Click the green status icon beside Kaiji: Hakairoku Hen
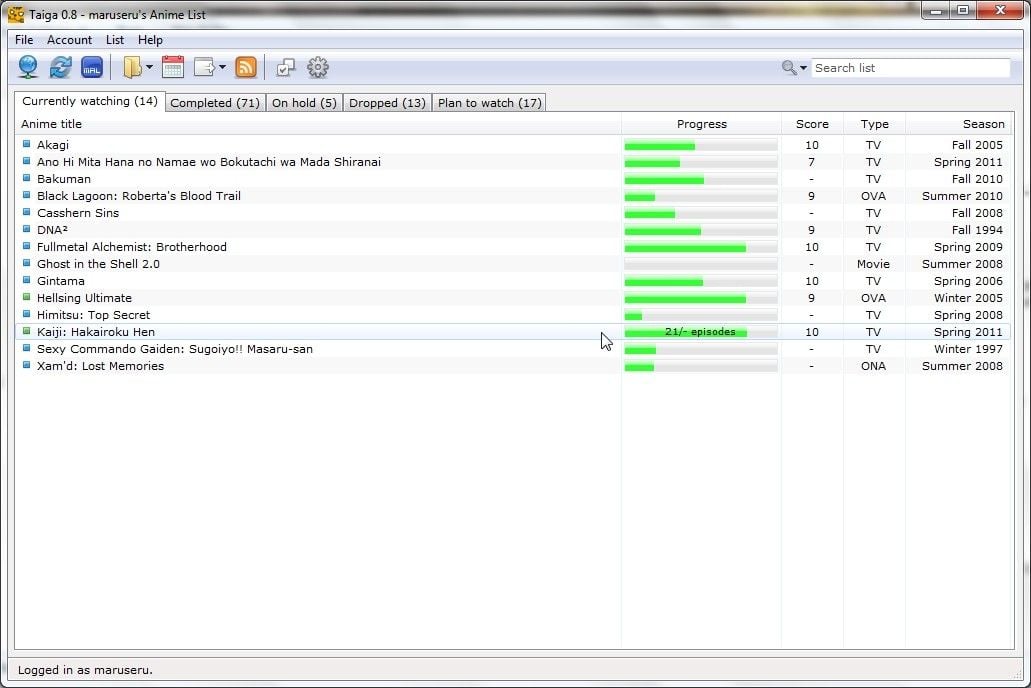The image size is (1031, 688). pos(26,332)
